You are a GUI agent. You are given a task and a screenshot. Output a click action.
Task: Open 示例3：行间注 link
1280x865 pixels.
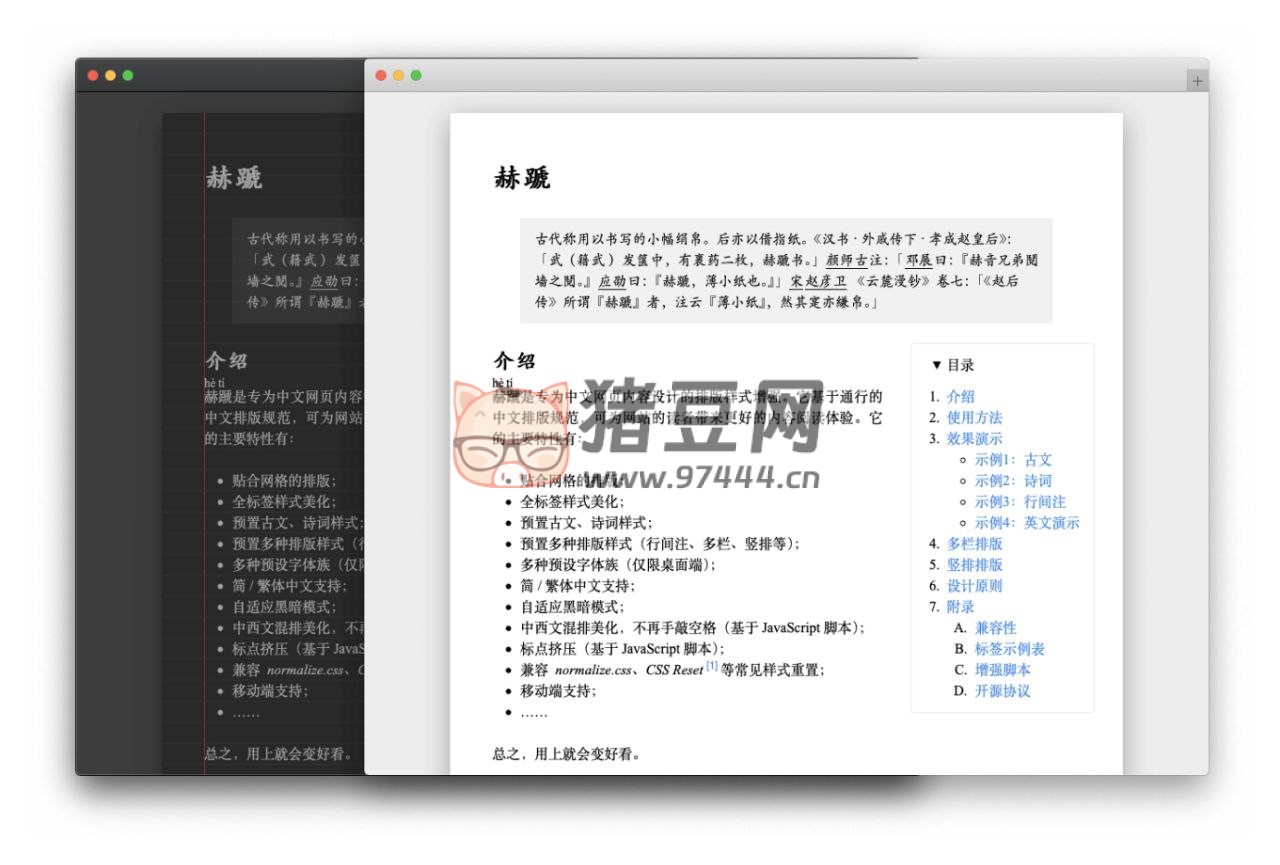click(x=1020, y=502)
